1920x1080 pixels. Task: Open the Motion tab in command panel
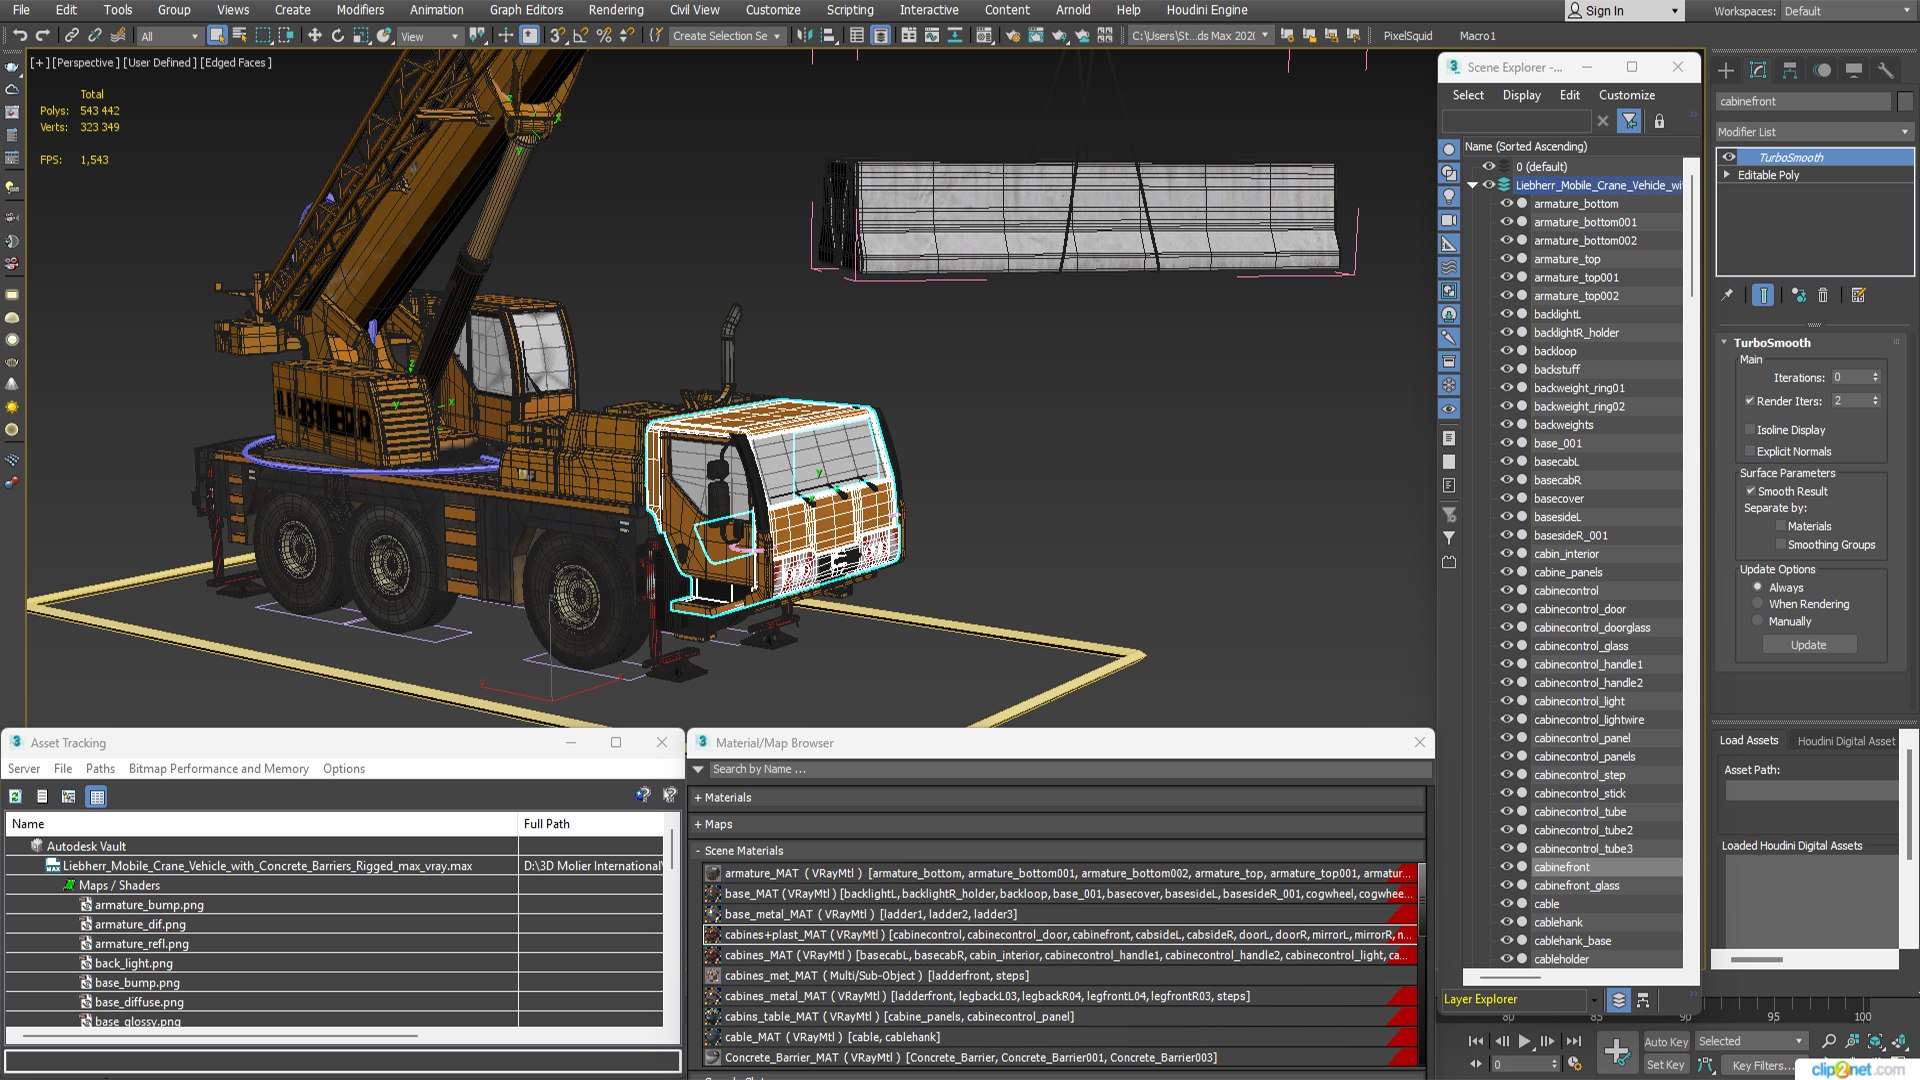[1822, 70]
